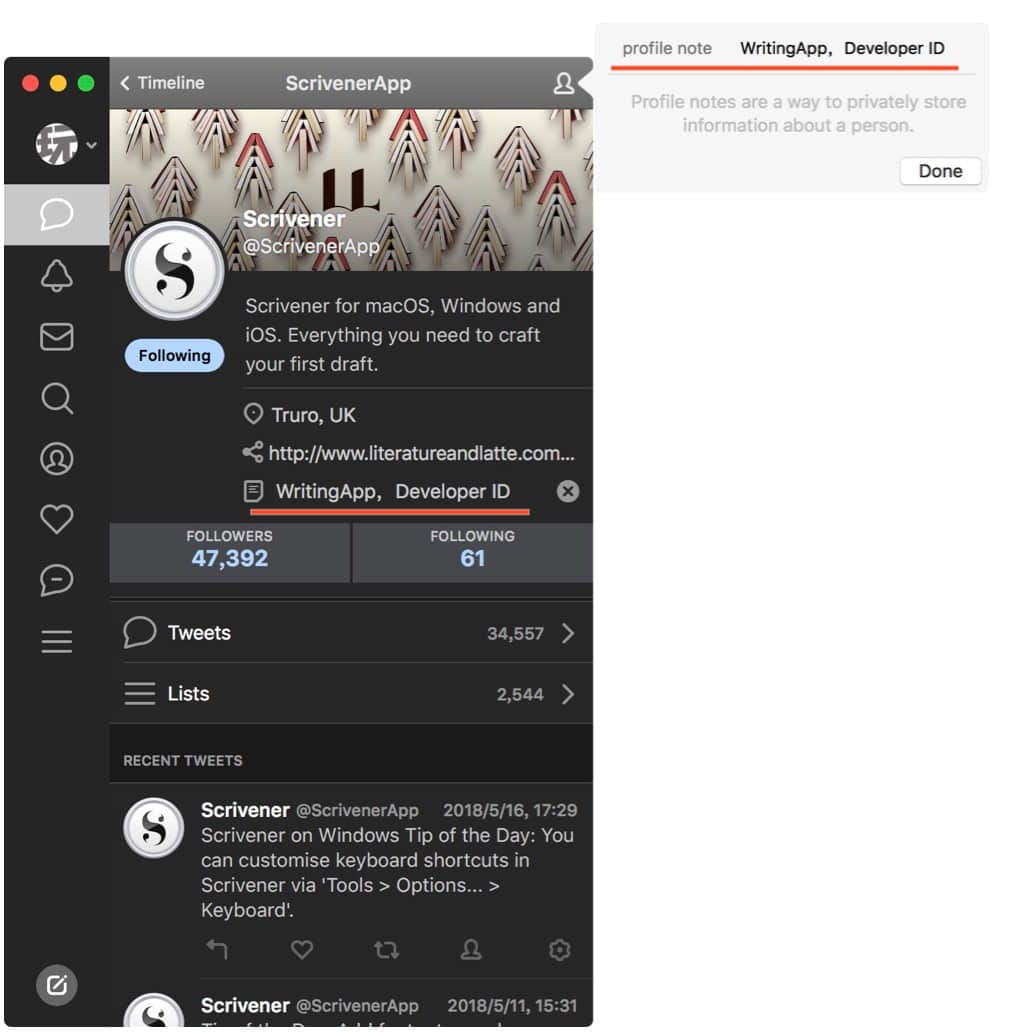Open user icon on Windows Tip tweet

[471, 949]
